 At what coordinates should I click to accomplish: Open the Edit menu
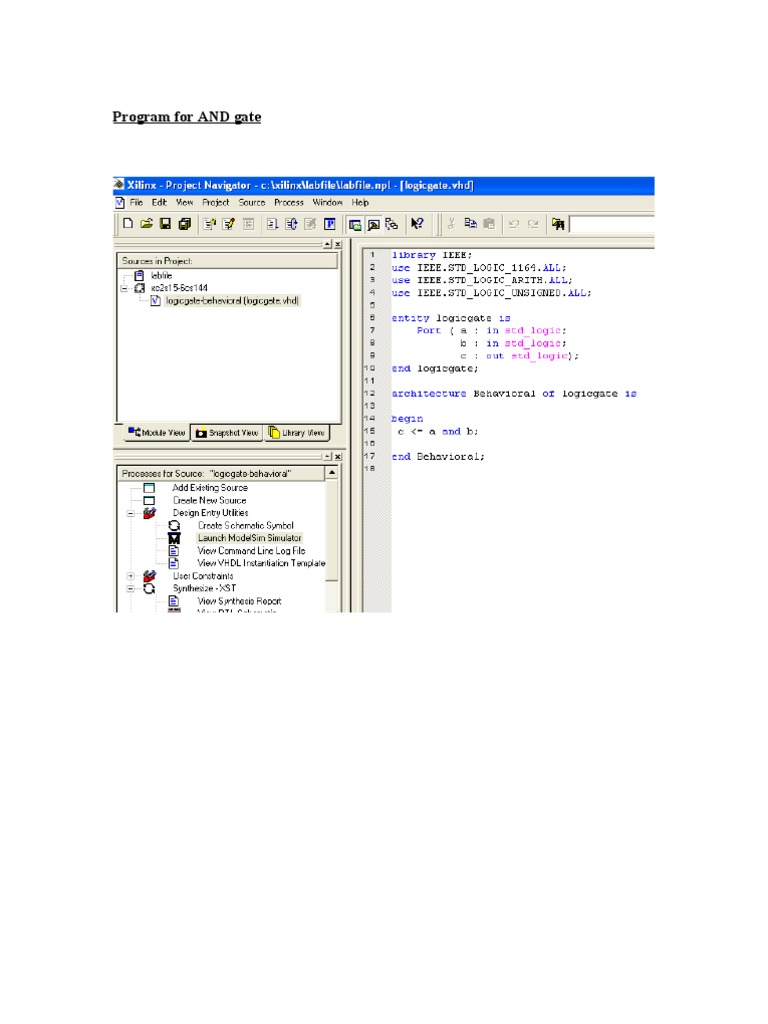159,203
